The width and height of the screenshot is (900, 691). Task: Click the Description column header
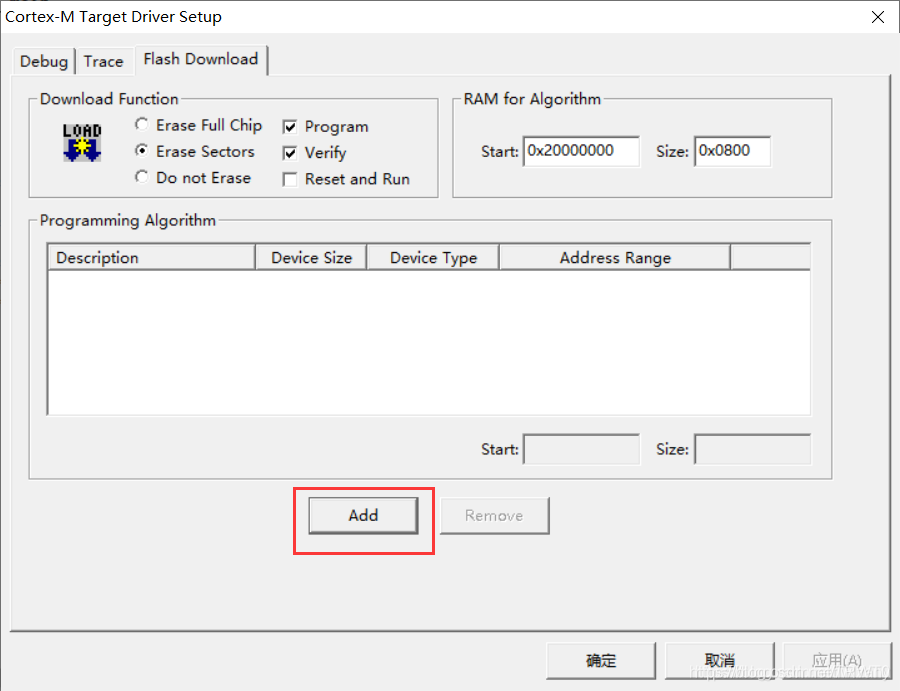tap(152, 258)
